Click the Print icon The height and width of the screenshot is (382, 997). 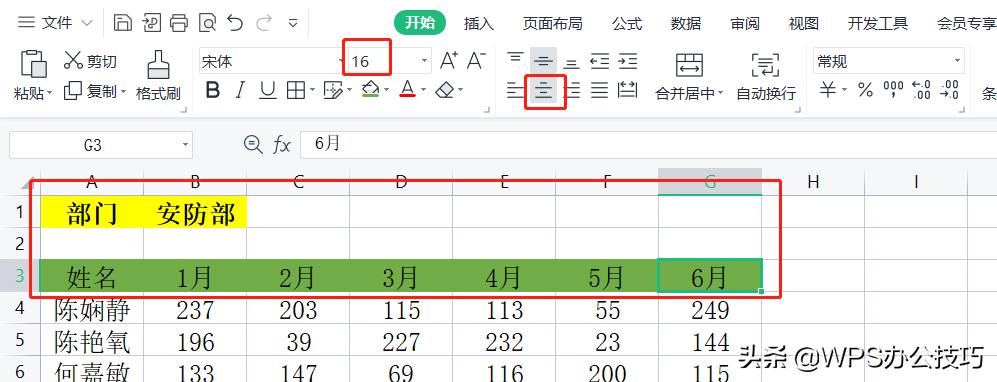pyautogui.click(x=179, y=24)
